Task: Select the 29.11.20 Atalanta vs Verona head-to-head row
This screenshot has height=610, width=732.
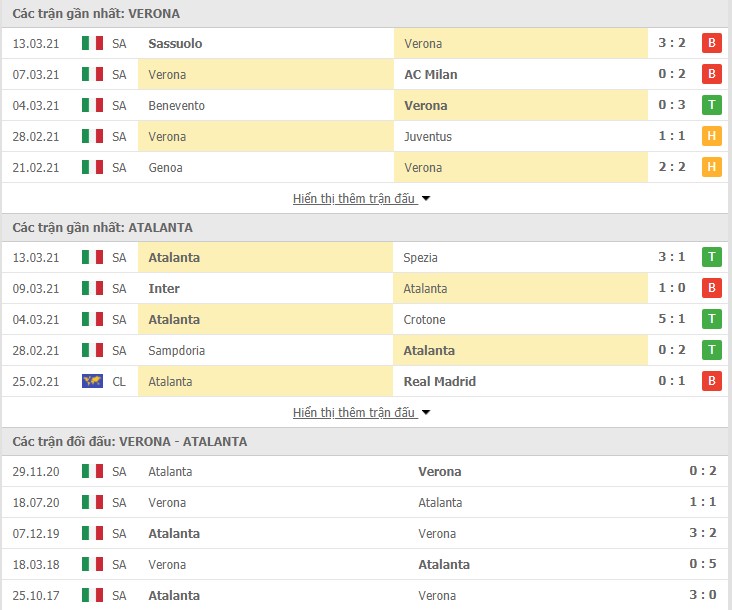Action: coord(366,471)
